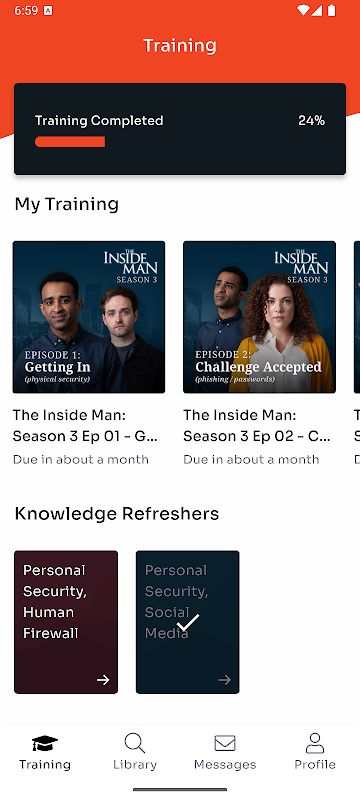The image size is (360, 800).
Task: Open the Messages envelope icon
Action: click(x=225, y=743)
